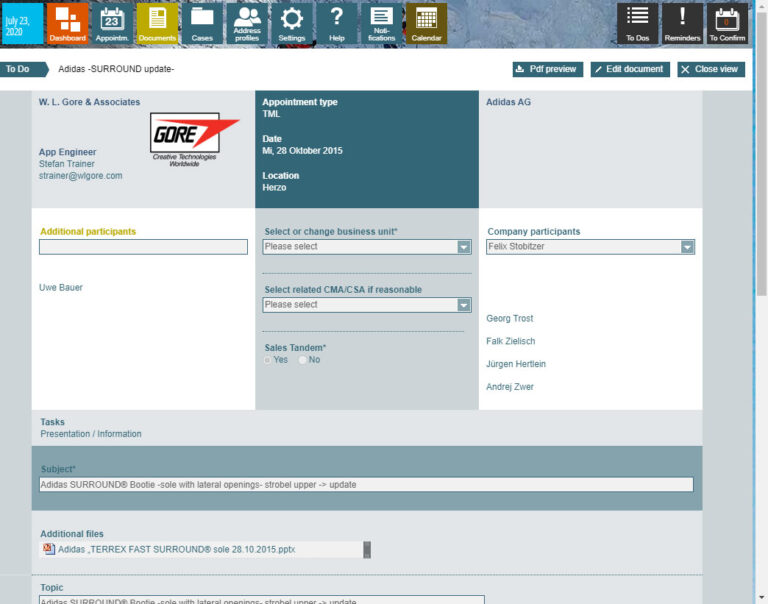Open the Cases folder icon
The height and width of the screenshot is (604, 768).
[202, 24]
